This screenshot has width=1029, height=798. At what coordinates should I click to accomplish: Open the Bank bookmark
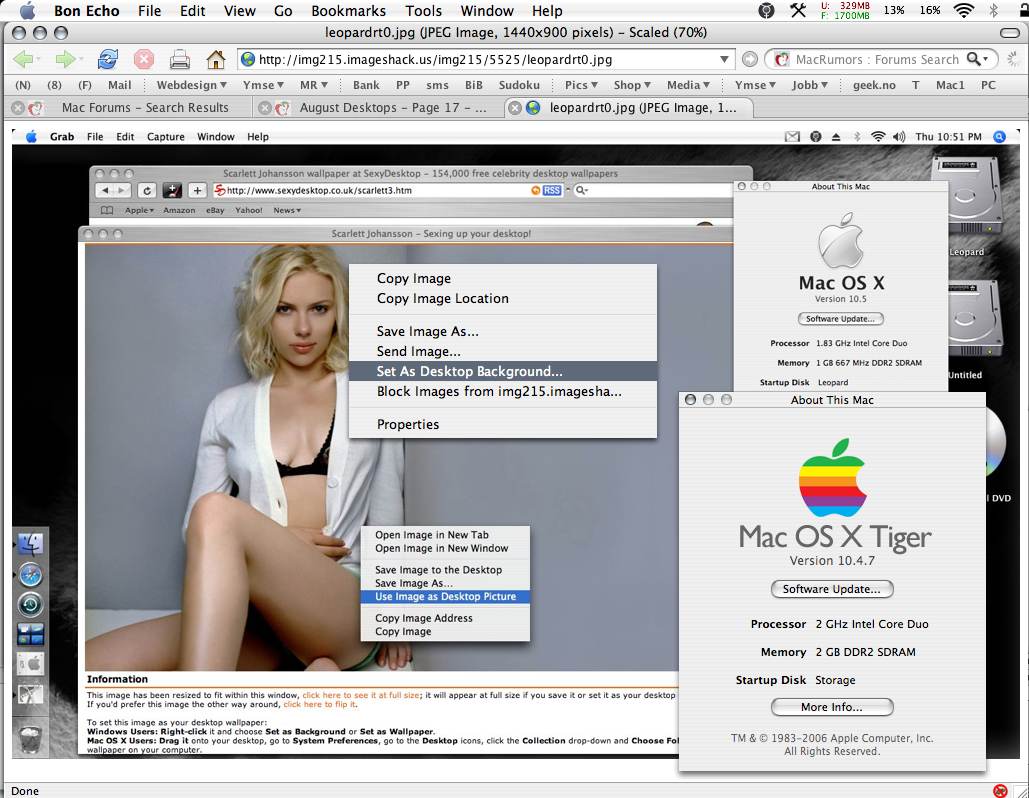(x=366, y=85)
